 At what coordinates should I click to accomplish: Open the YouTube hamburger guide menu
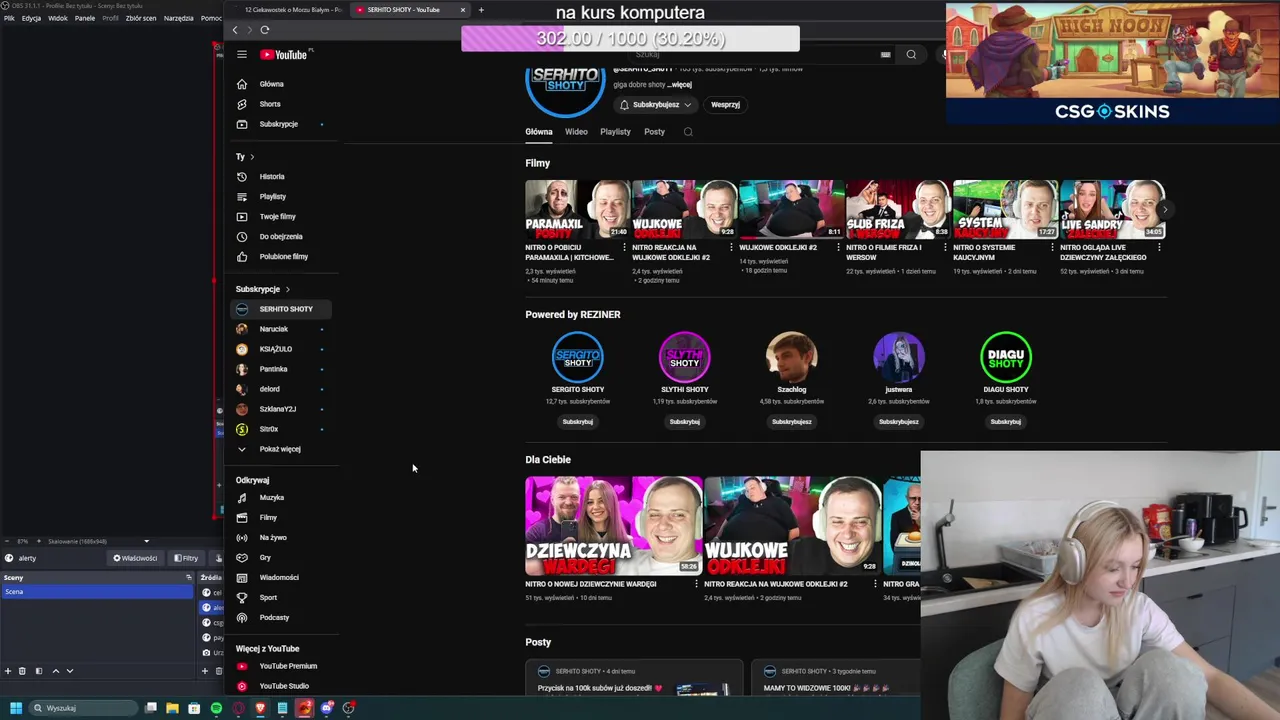[x=241, y=55]
